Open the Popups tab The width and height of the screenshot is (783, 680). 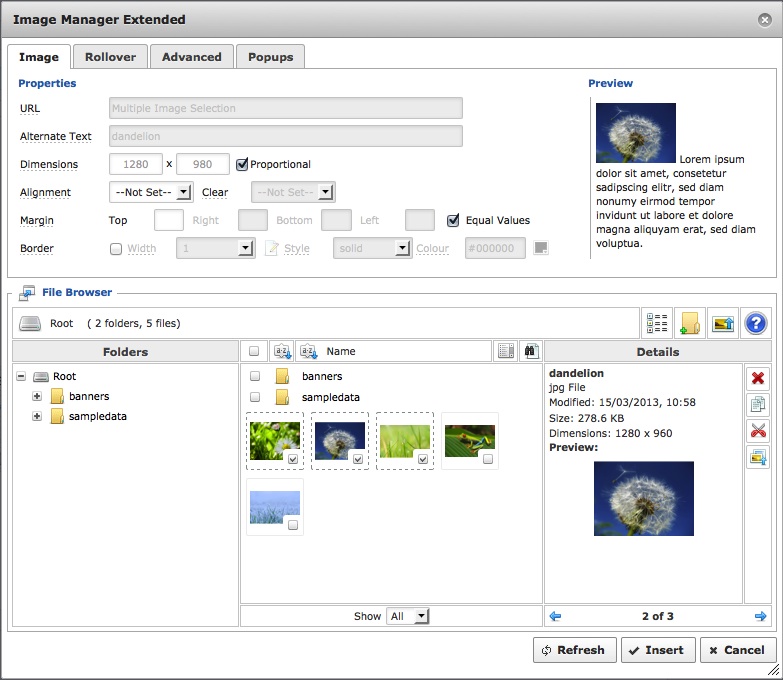tap(270, 57)
